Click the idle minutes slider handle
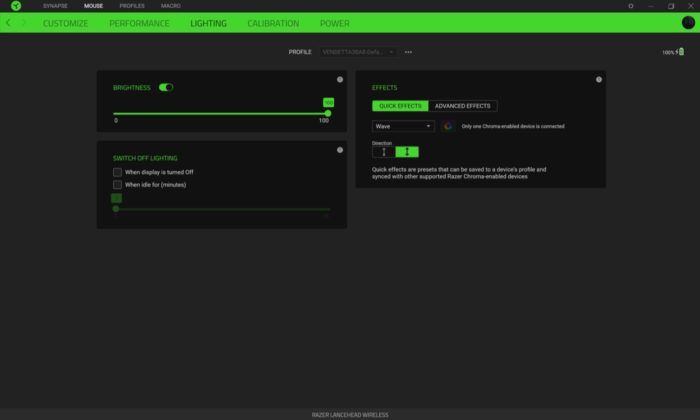 click(x=116, y=209)
